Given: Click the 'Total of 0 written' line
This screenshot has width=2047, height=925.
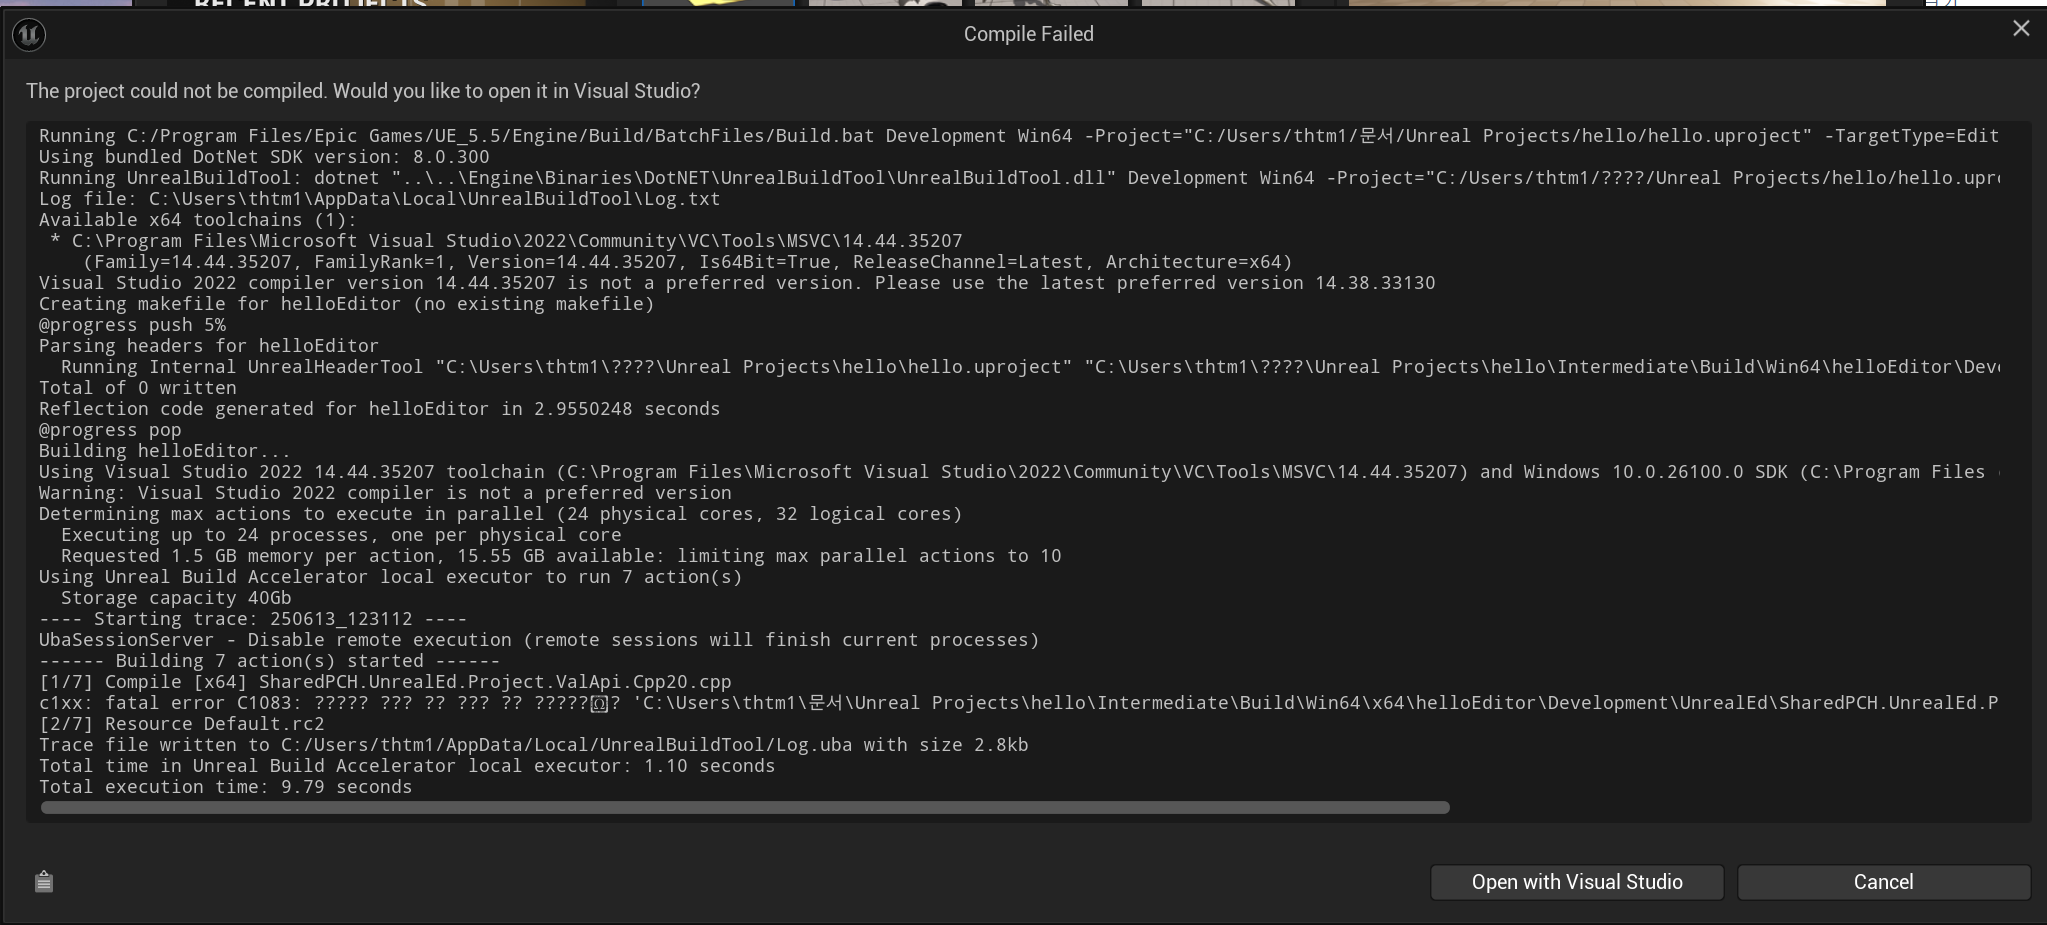Looking at the screenshot, I should [x=138, y=388].
